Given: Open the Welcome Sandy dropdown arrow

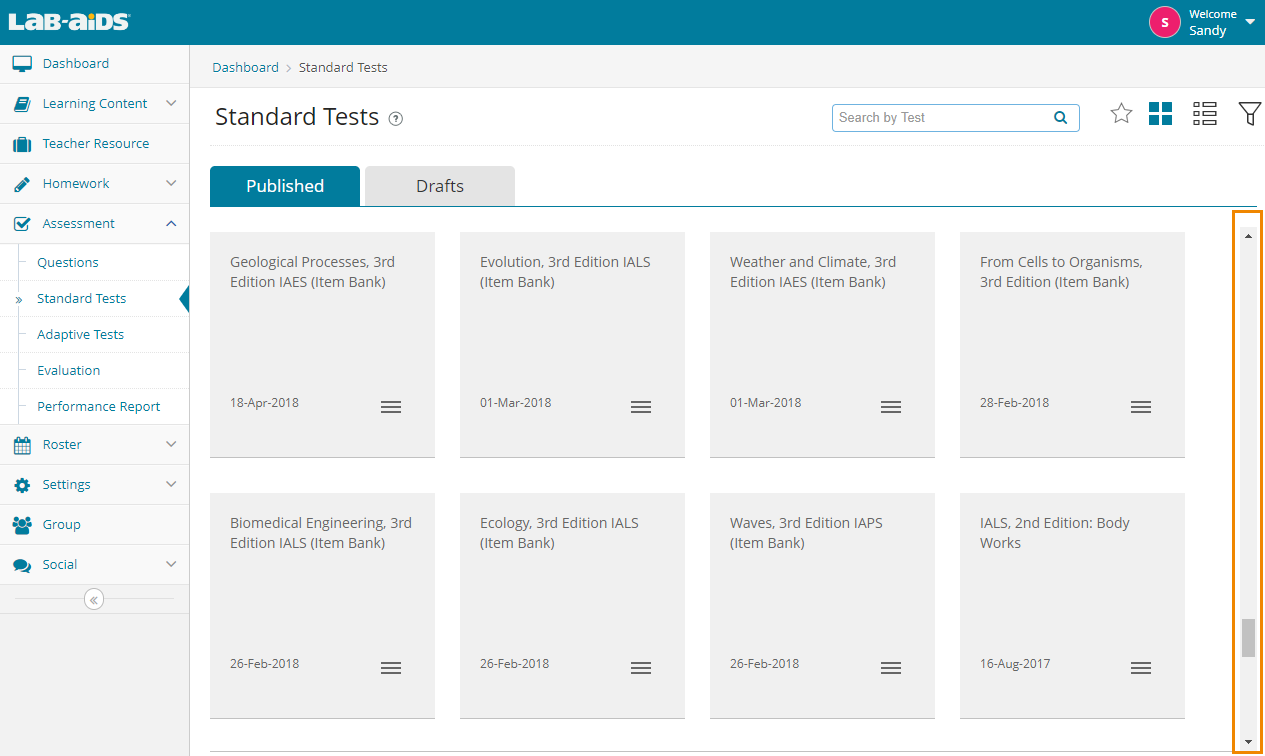Looking at the screenshot, I should pyautogui.click(x=1250, y=22).
